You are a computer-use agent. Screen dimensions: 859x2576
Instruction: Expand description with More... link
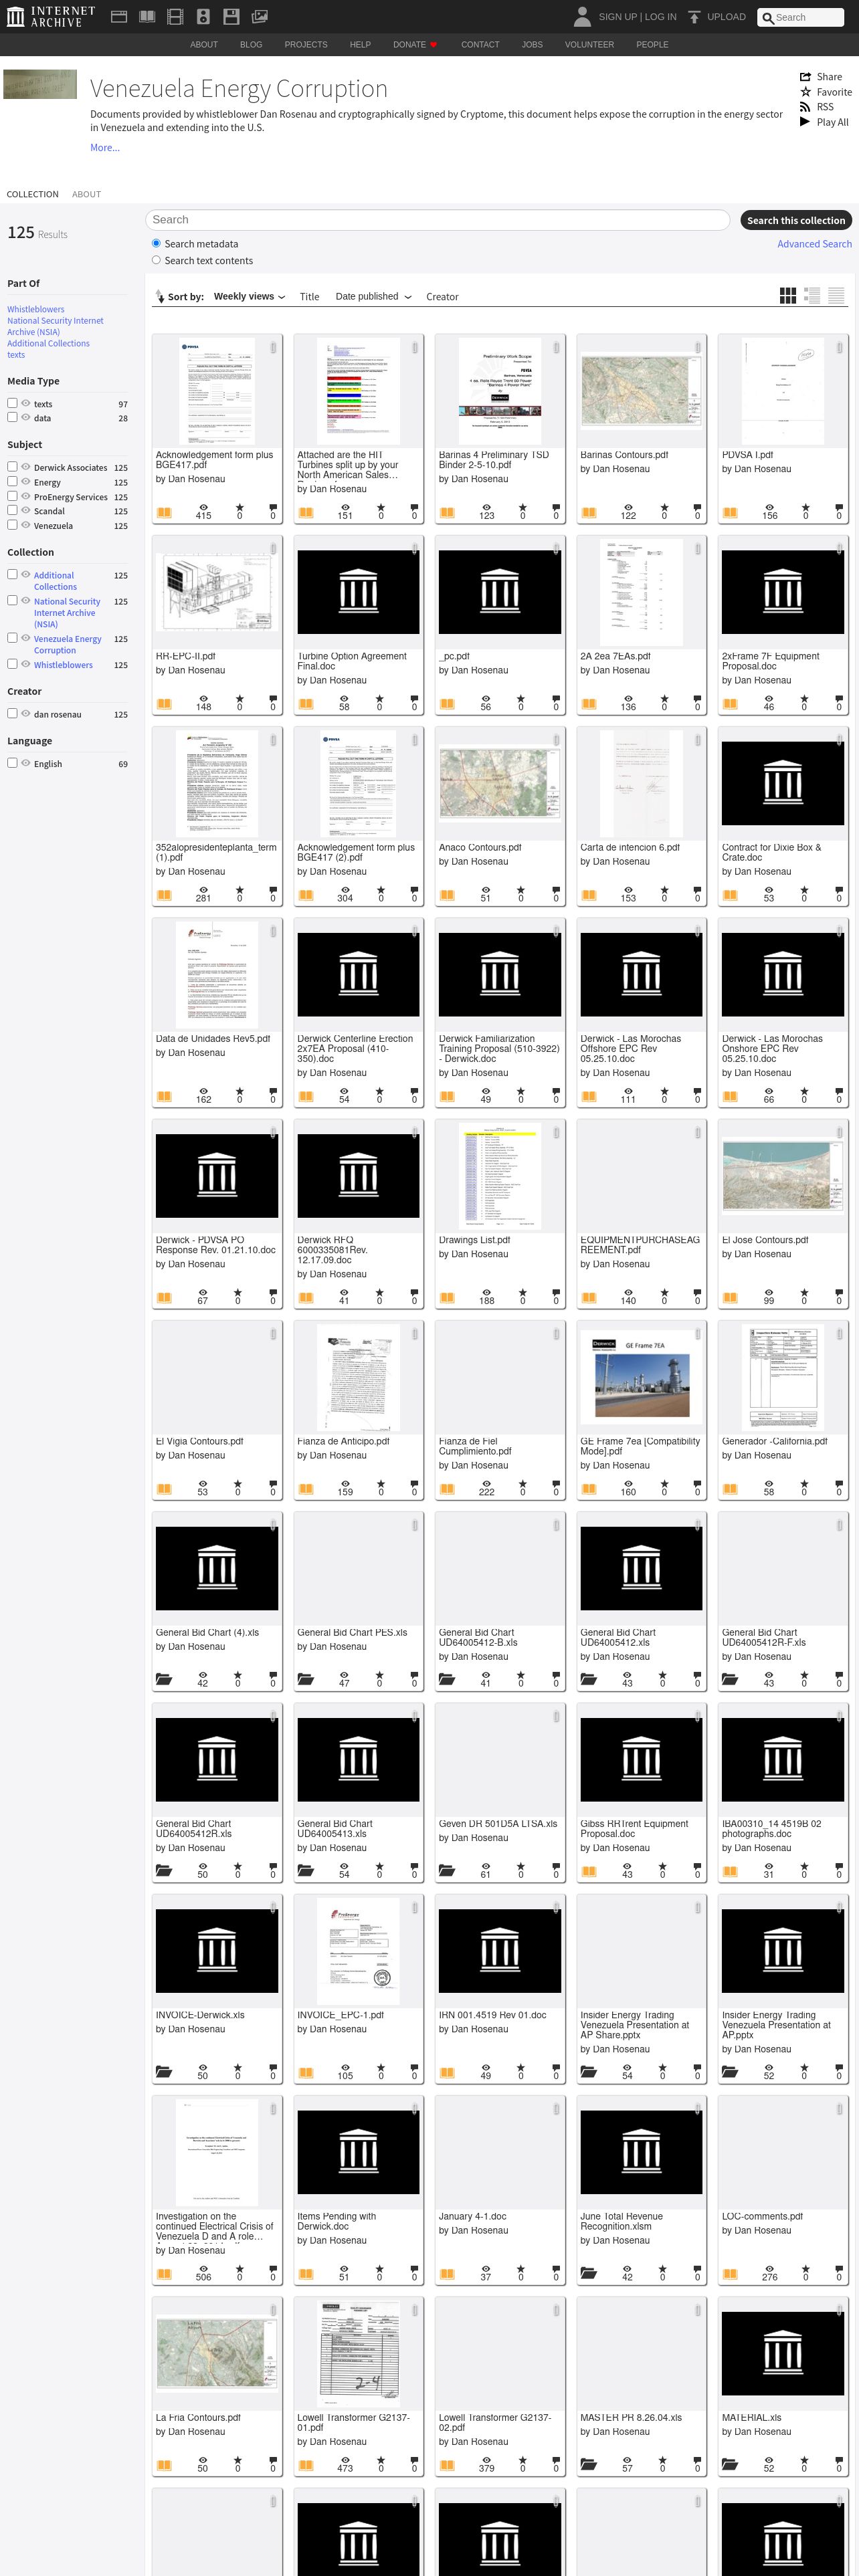pos(105,147)
